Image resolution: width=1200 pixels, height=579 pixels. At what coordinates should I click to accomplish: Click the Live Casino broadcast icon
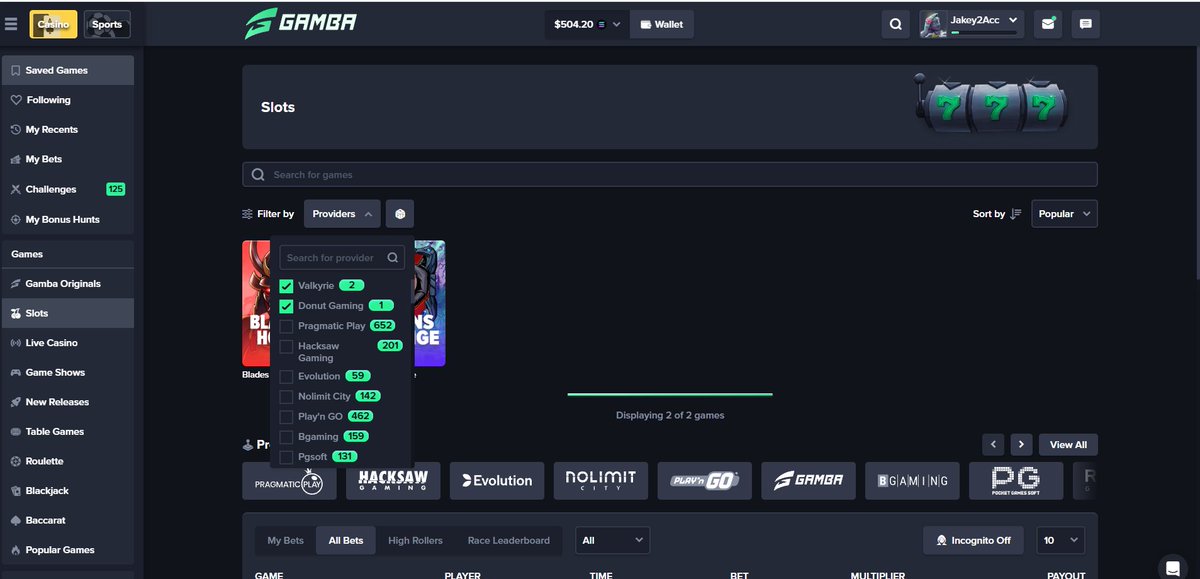[x=16, y=343]
